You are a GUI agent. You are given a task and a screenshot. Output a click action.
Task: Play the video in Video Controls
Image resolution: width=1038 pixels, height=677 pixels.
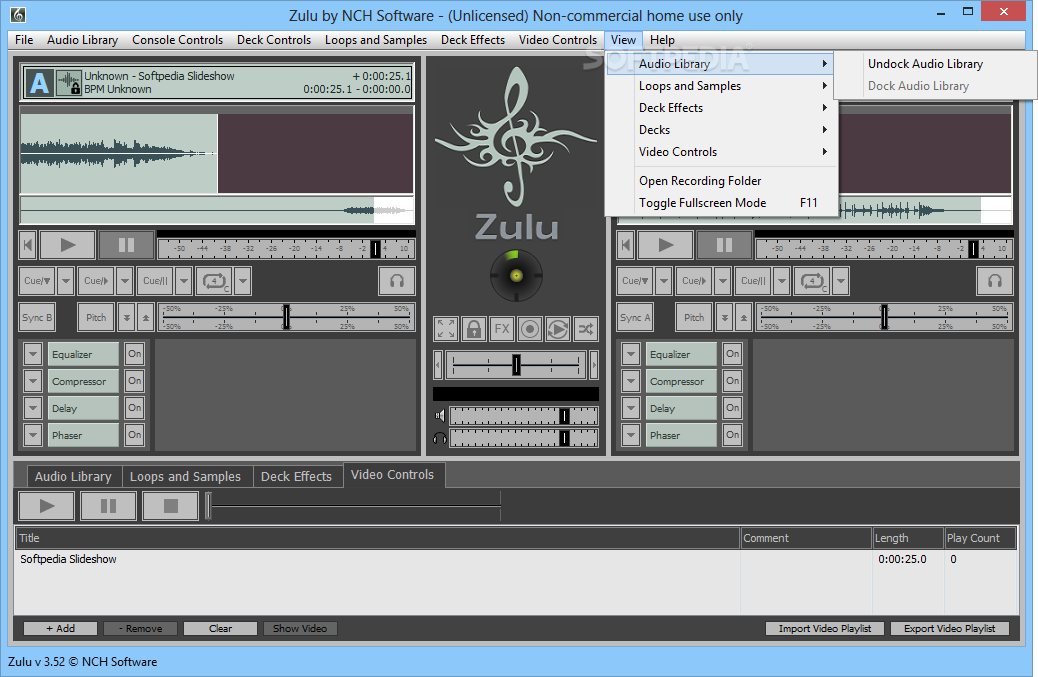(x=46, y=506)
